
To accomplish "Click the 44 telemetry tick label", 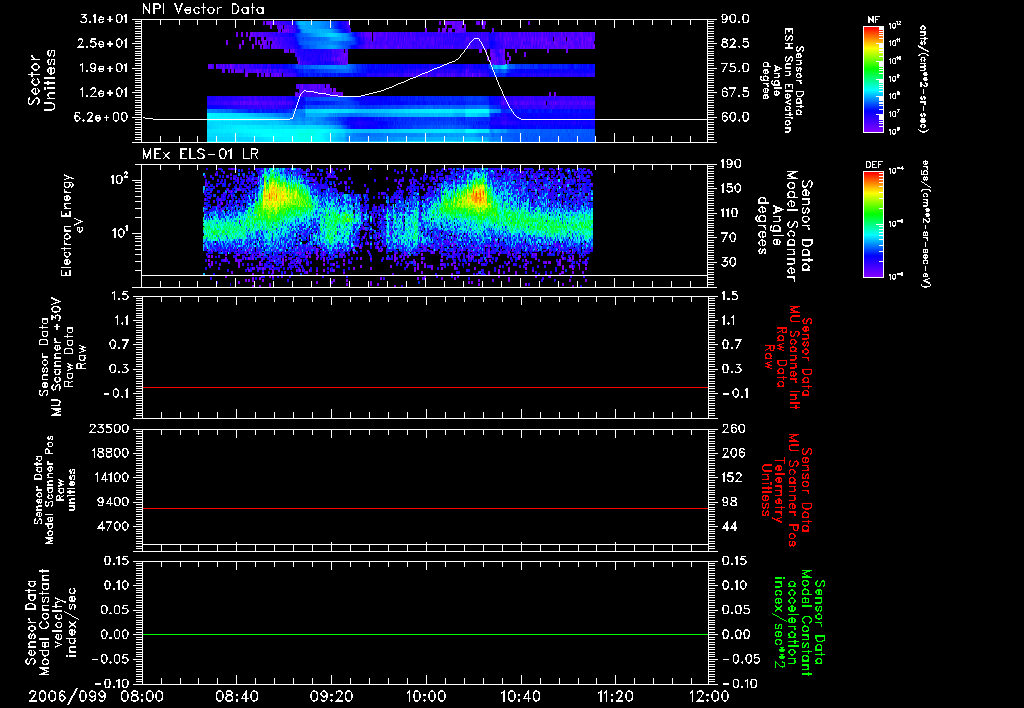I will pos(729,527).
